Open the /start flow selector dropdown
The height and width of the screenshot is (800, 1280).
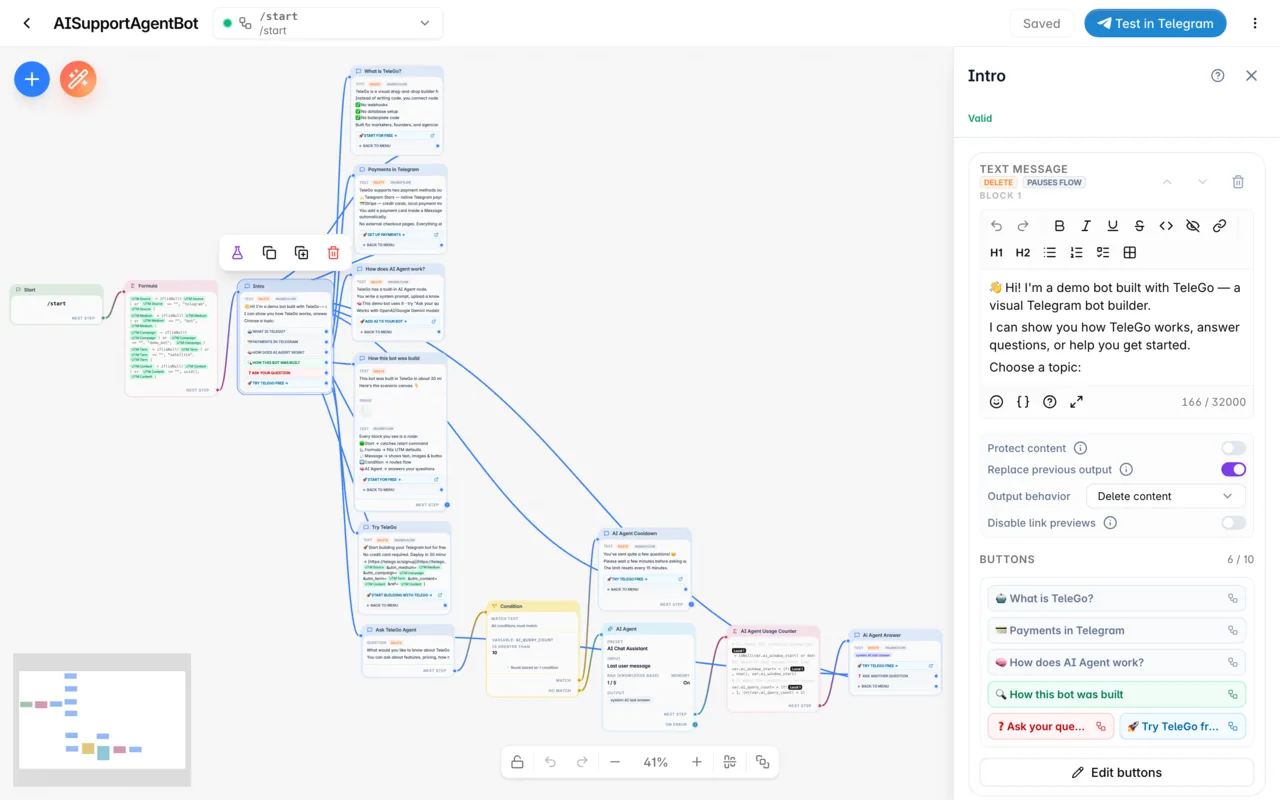click(x=328, y=23)
